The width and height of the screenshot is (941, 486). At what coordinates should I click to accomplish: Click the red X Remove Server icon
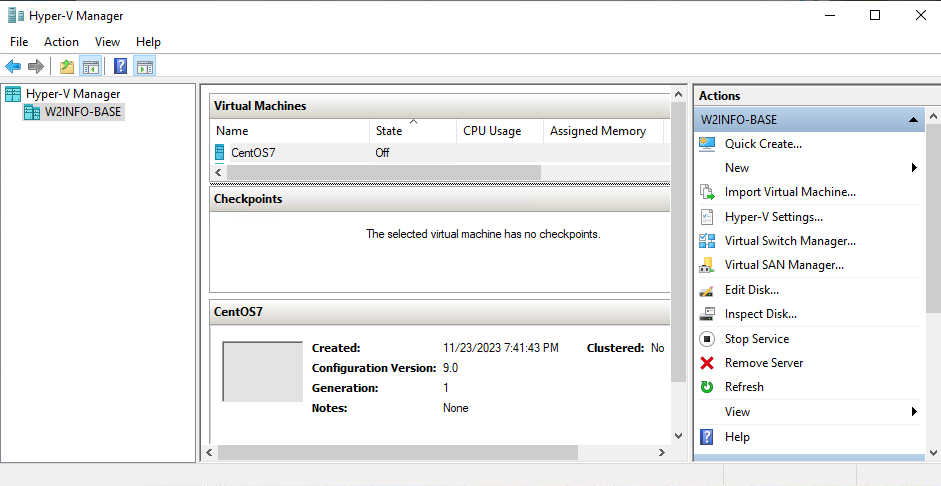pos(707,363)
